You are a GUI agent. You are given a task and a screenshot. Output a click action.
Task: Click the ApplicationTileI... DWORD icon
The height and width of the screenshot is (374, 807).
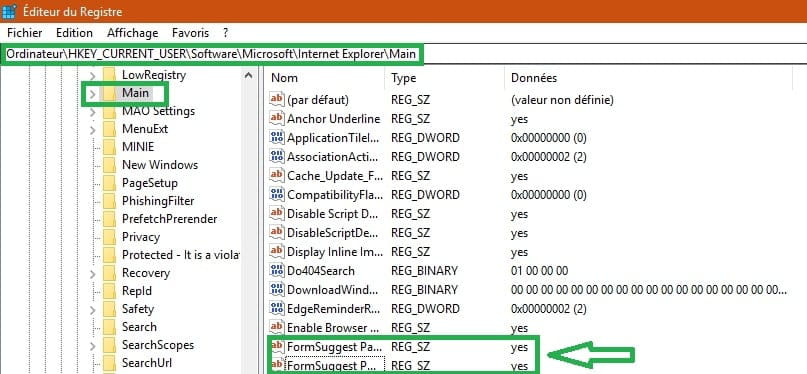click(x=277, y=137)
